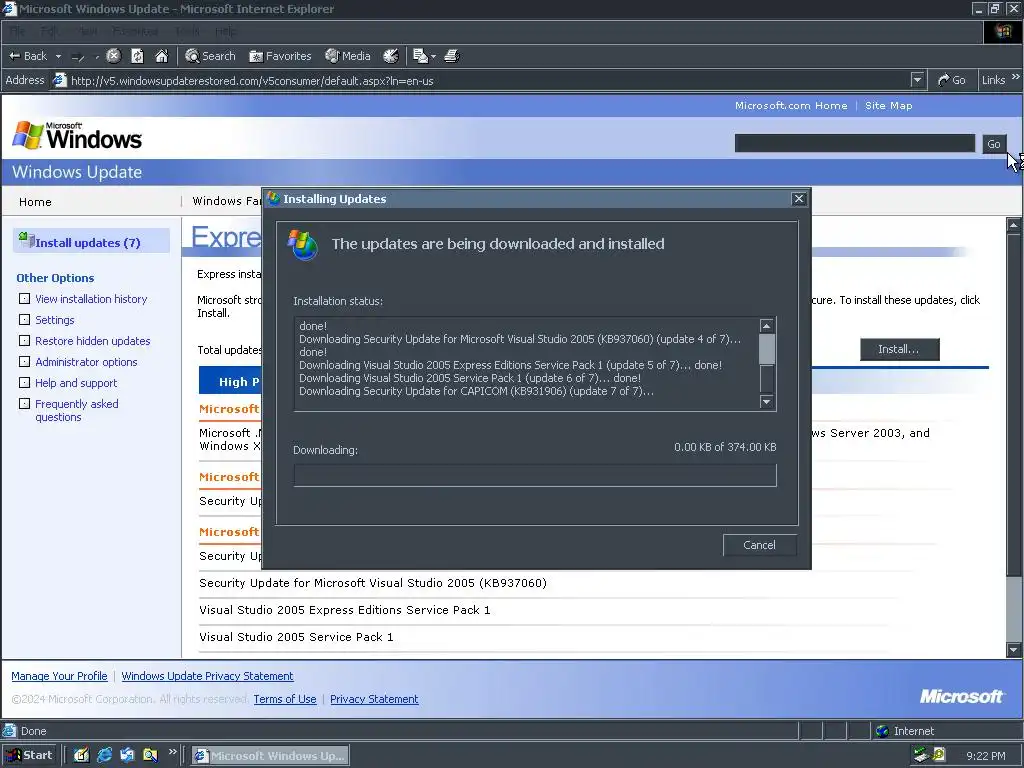Screen dimensions: 1024x768
Task: Launch Internet Explorer from quick launch
Action: point(104,755)
